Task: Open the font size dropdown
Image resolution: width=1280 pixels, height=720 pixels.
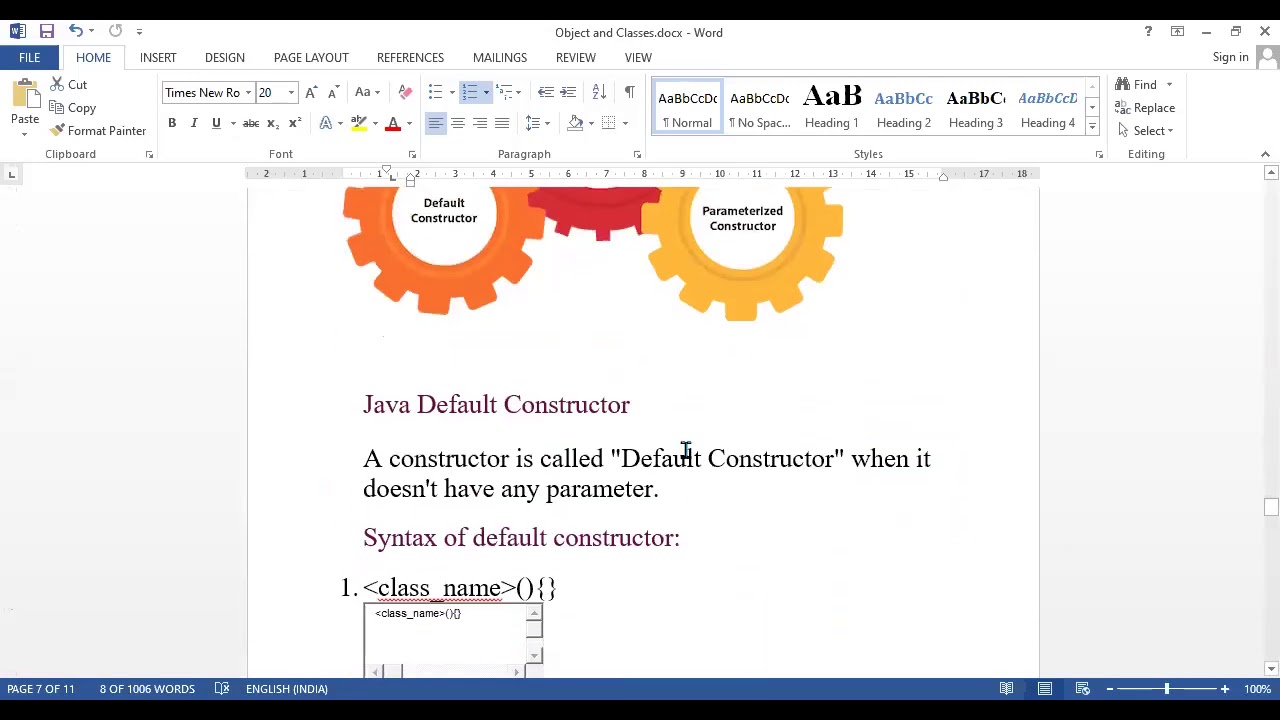Action: [291, 93]
